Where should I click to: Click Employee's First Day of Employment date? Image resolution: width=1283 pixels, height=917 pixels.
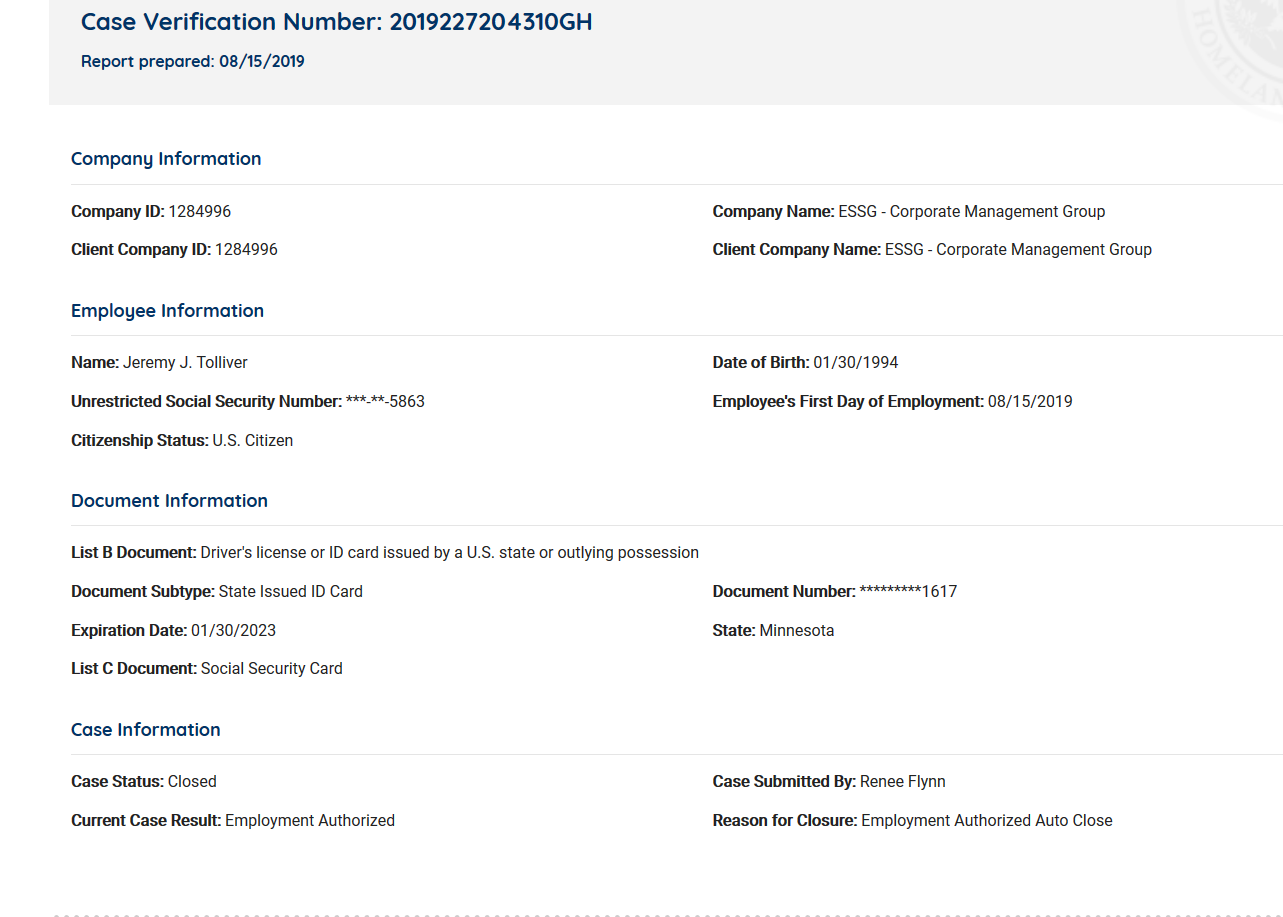pos(1029,402)
